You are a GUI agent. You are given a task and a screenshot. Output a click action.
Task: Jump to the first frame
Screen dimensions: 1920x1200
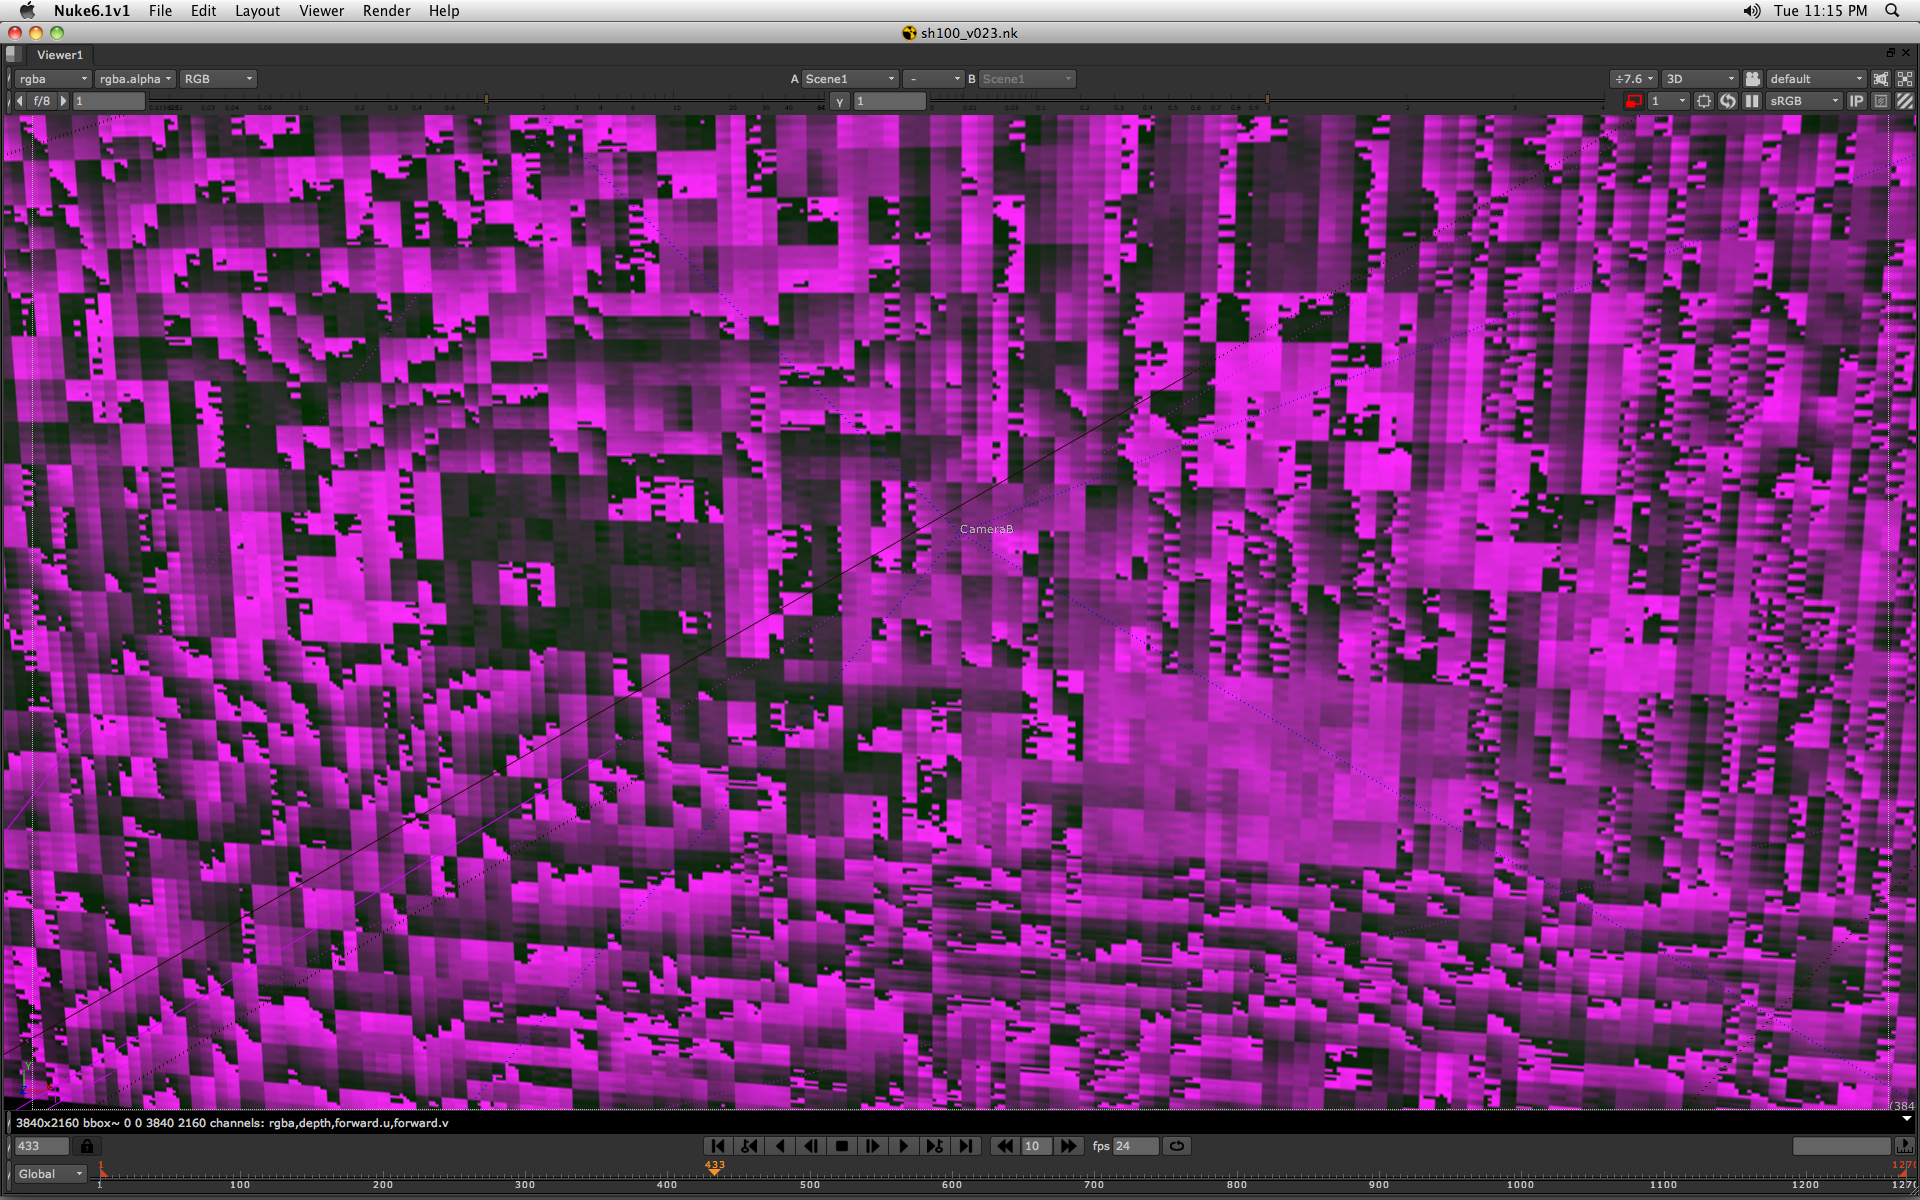coord(717,1146)
